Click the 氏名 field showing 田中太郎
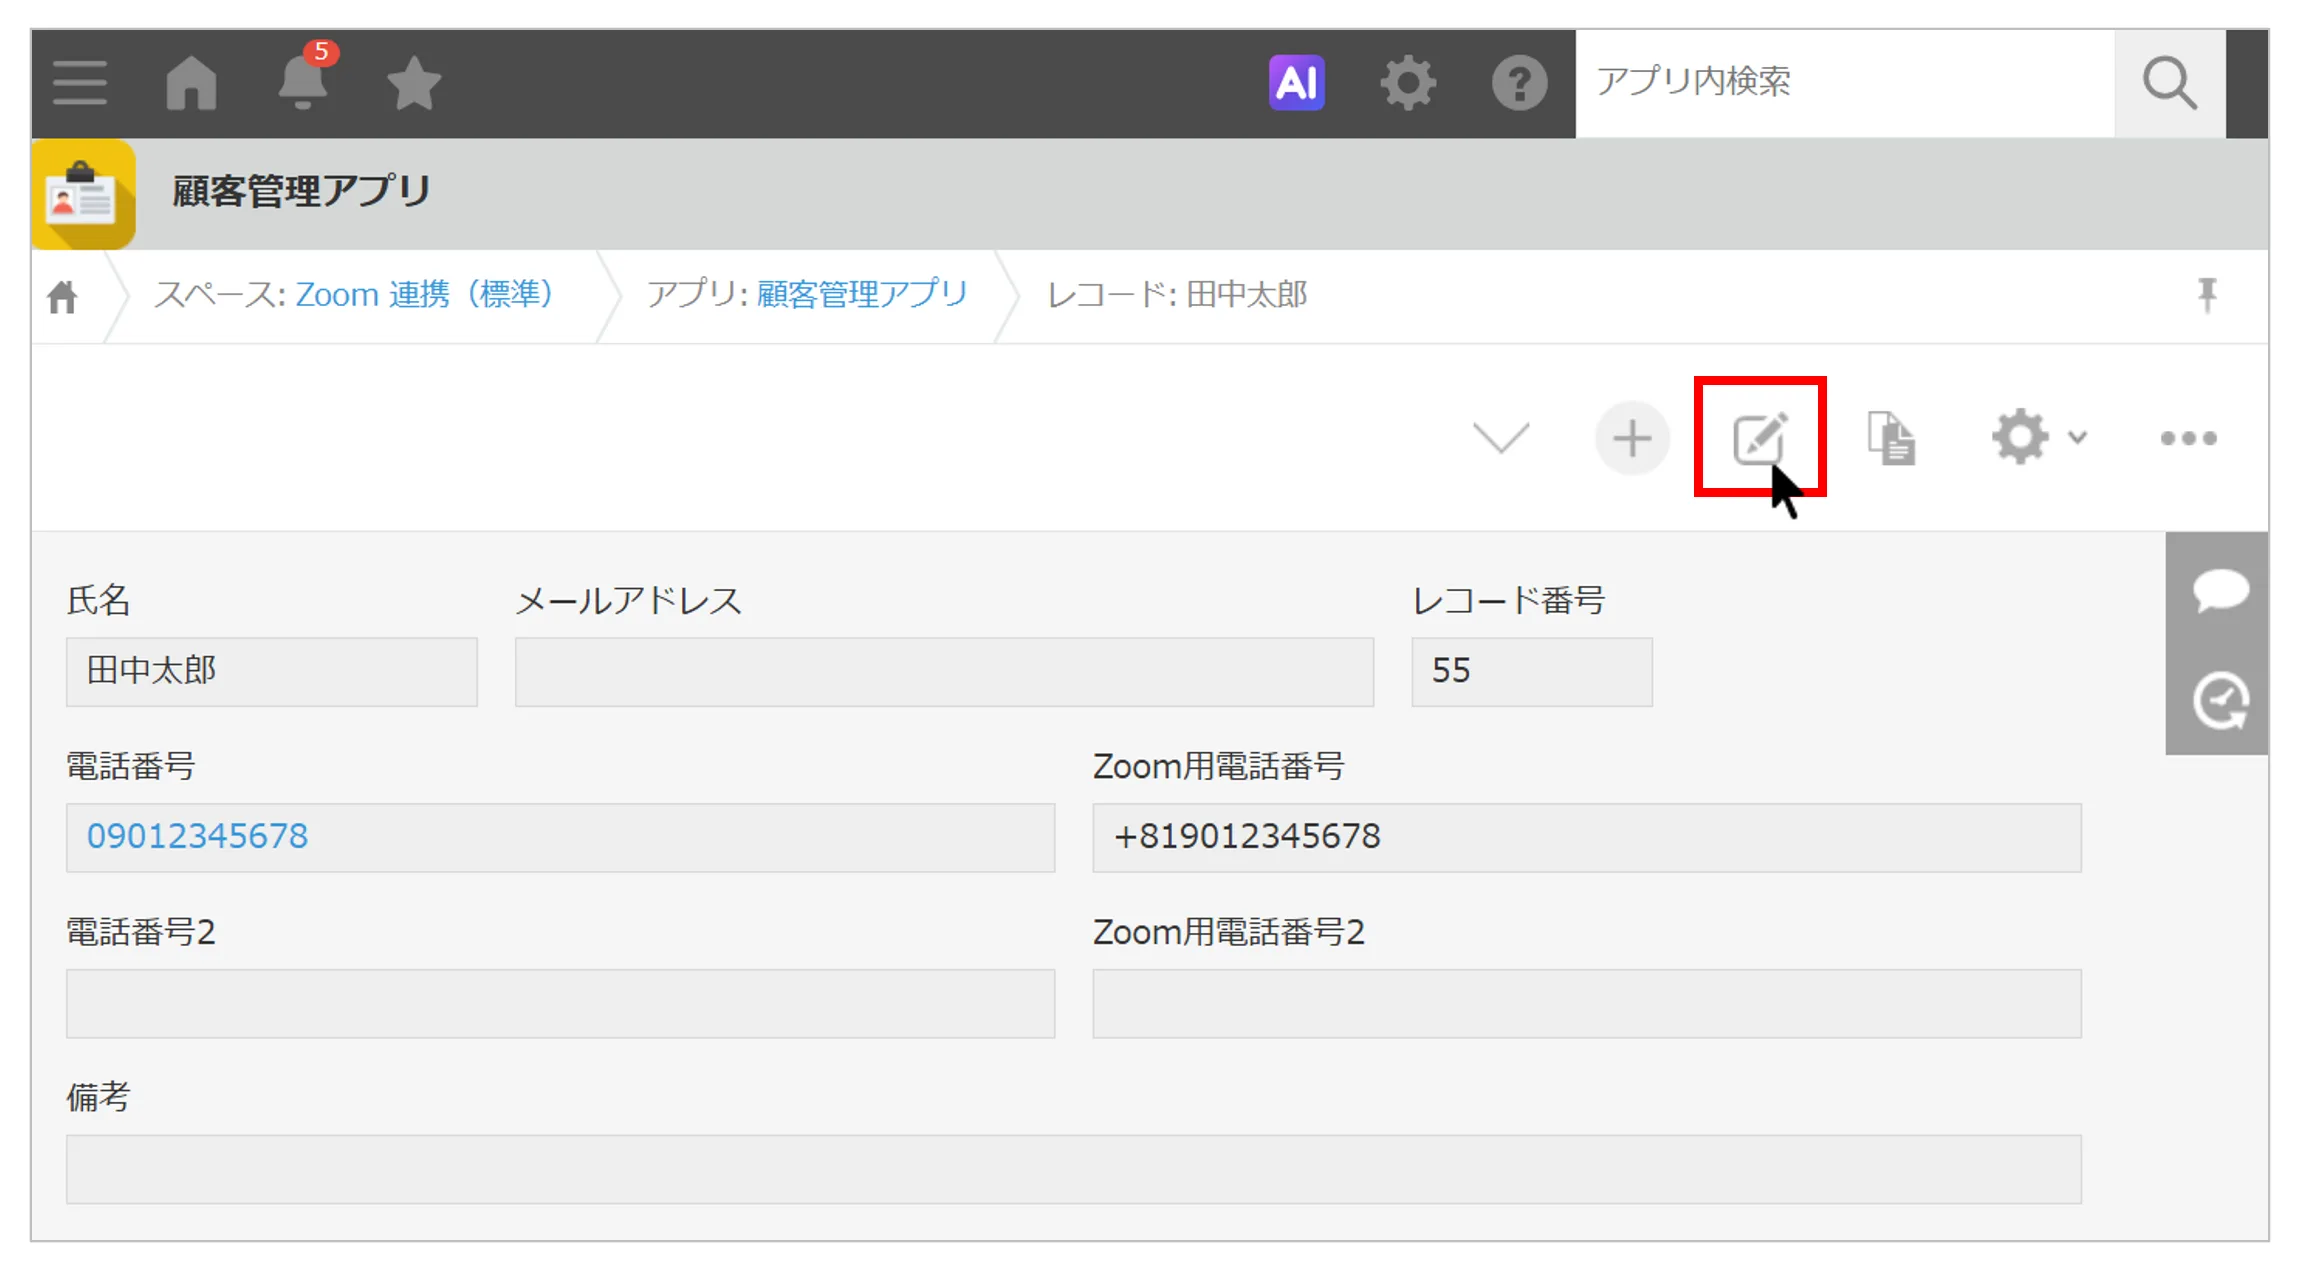 point(272,672)
